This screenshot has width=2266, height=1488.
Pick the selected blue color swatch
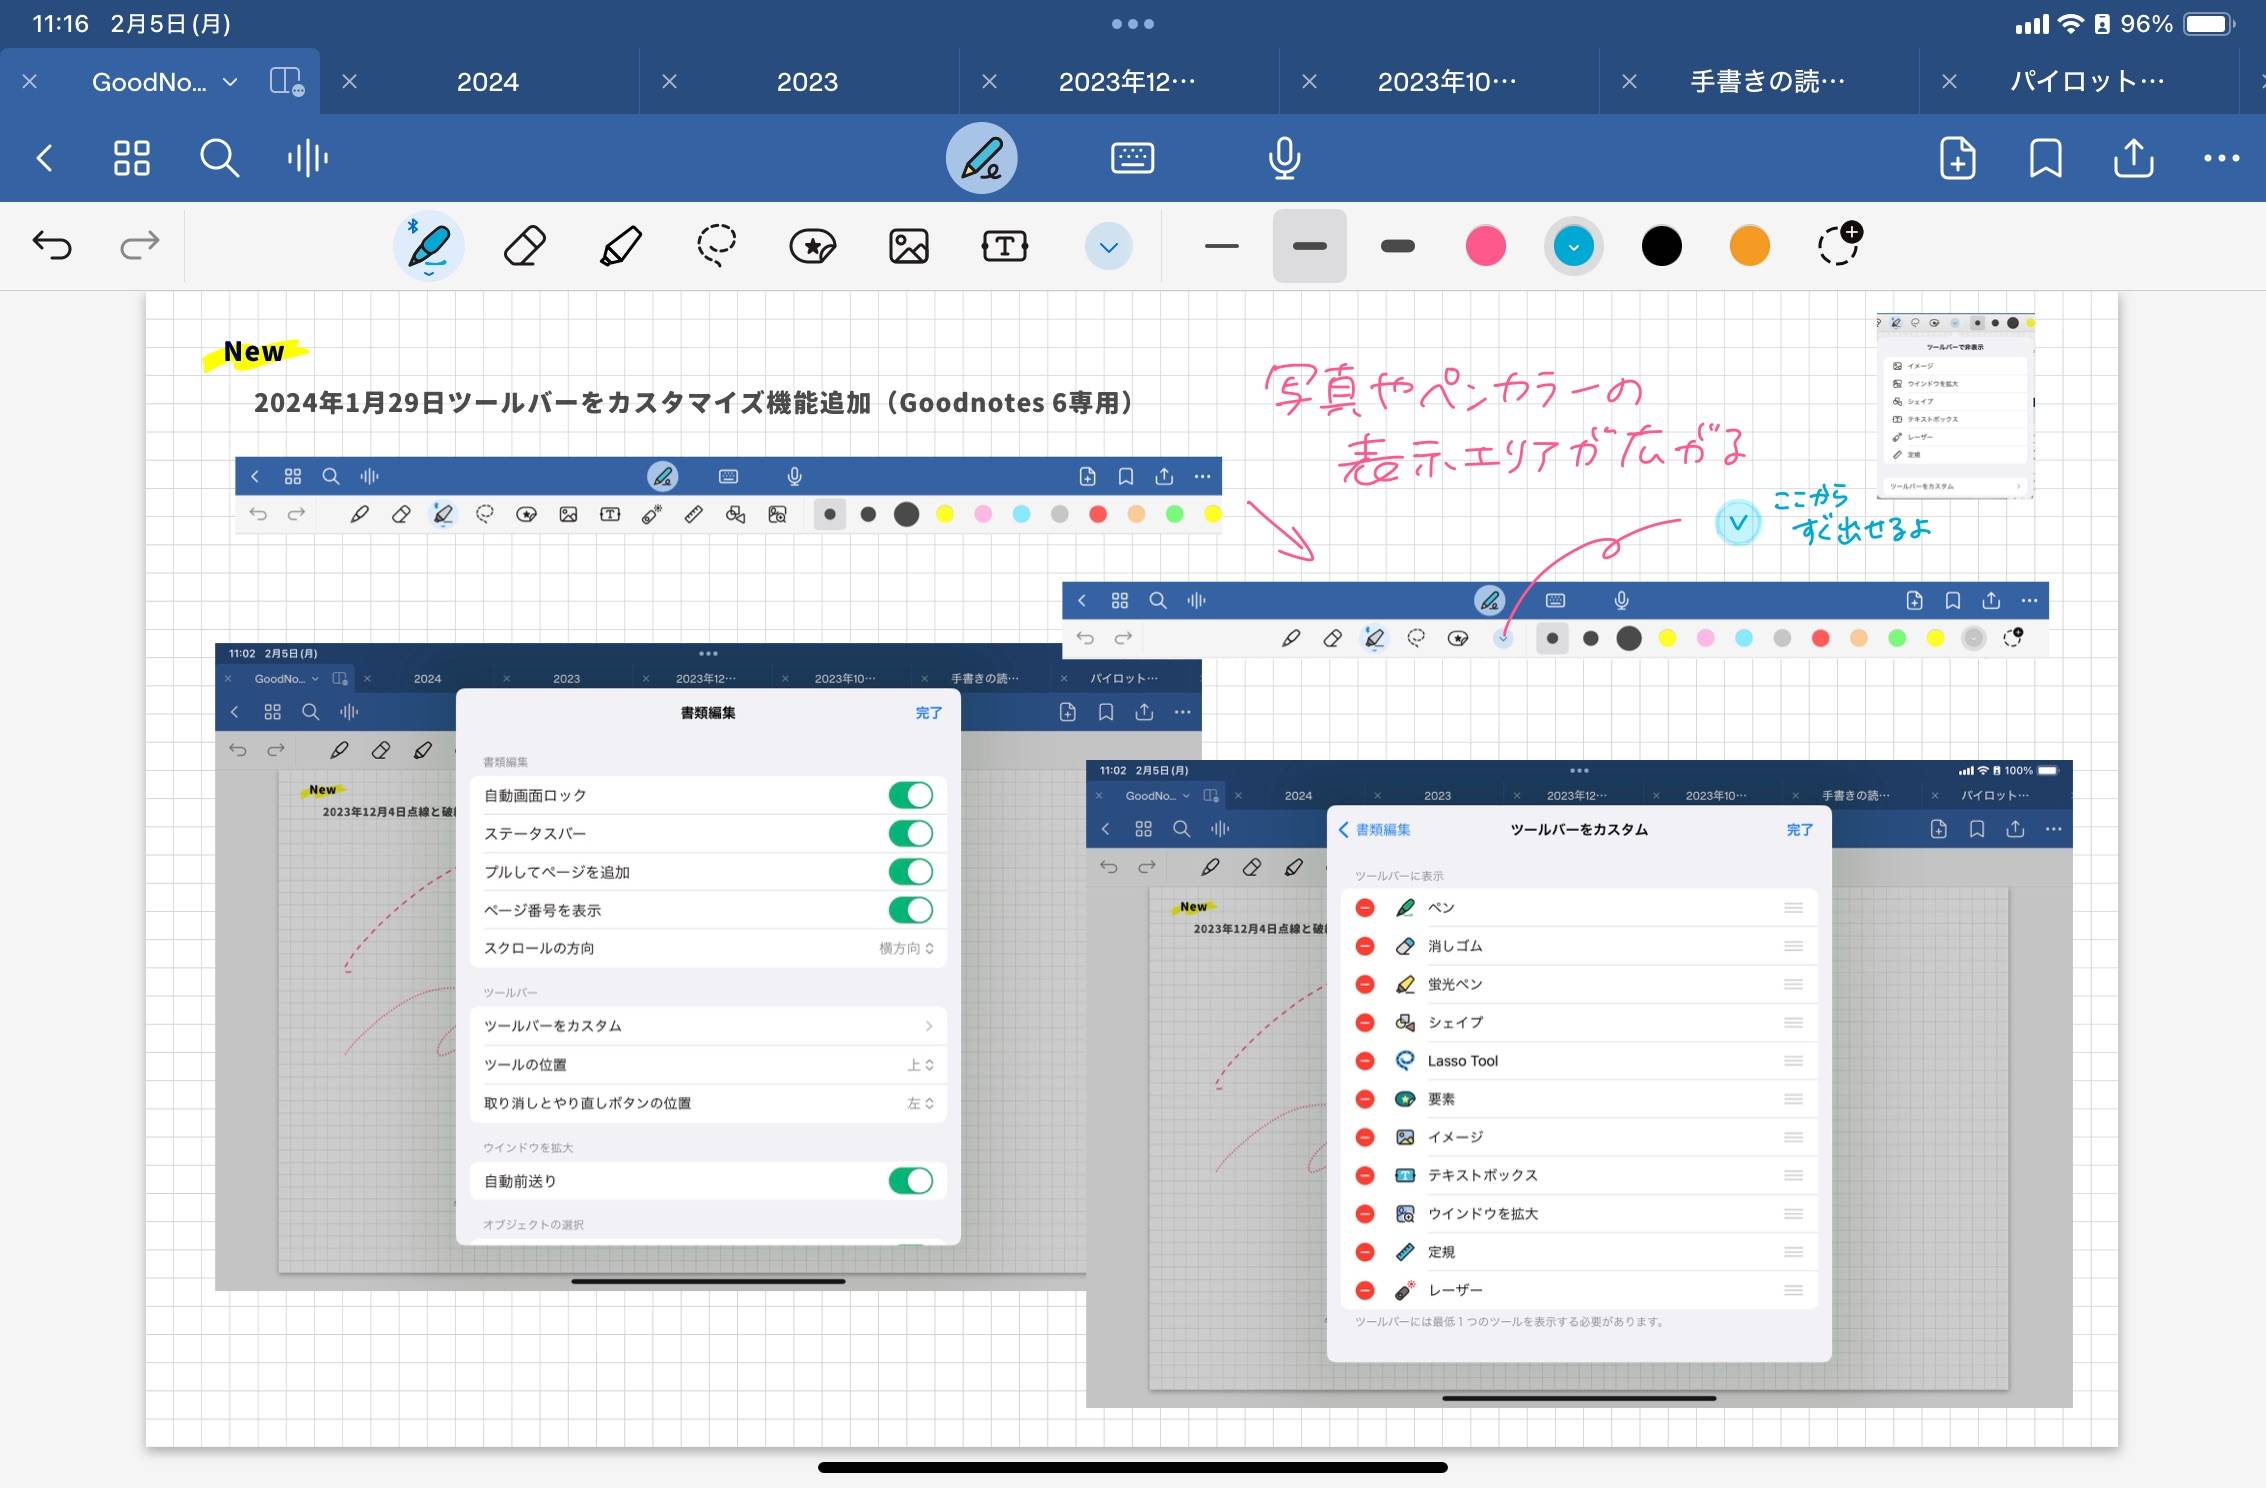[1573, 246]
